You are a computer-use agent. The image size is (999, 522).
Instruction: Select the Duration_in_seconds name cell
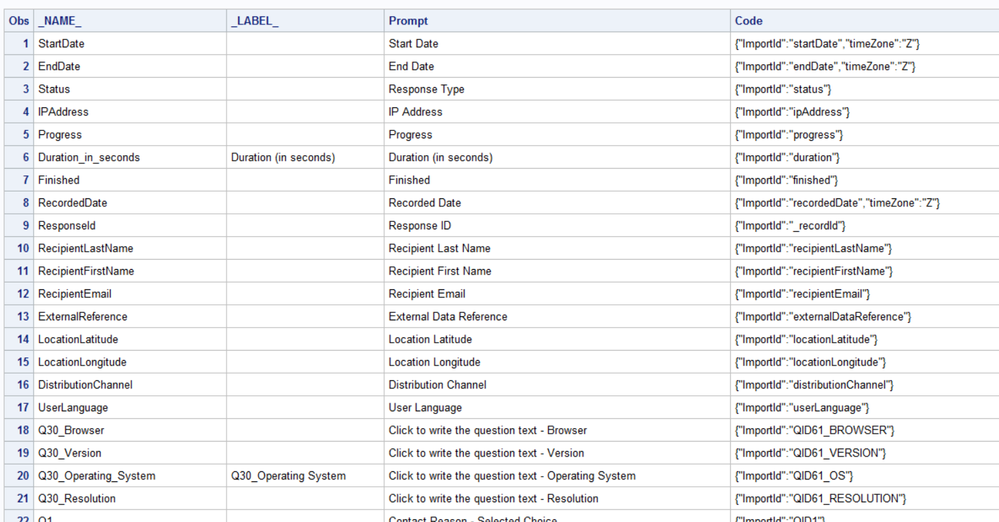[89, 158]
